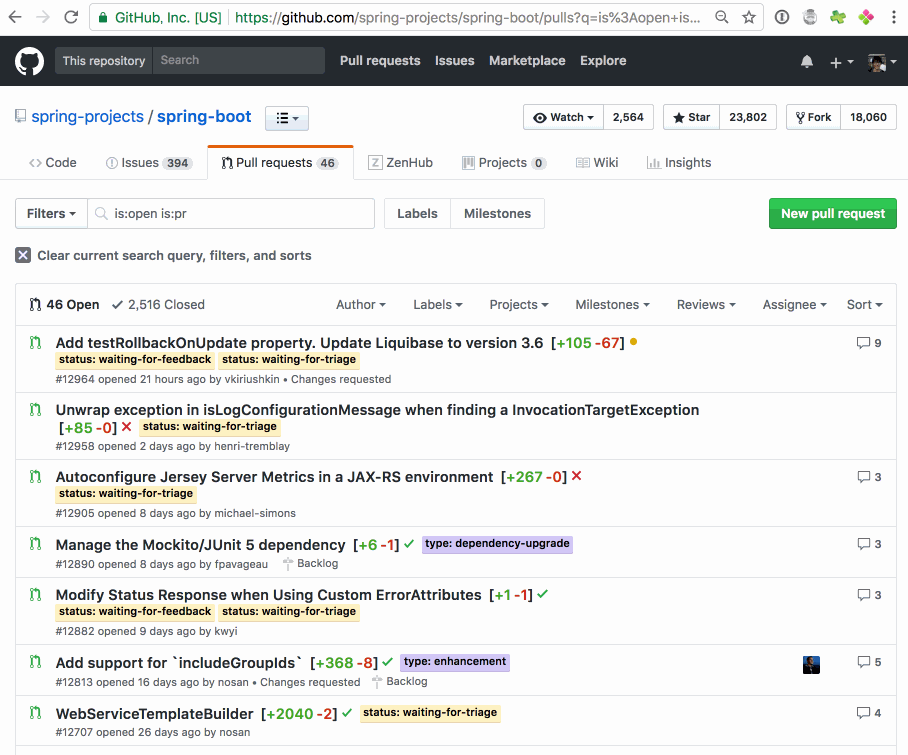Open the create new plus dropdown

point(841,61)
